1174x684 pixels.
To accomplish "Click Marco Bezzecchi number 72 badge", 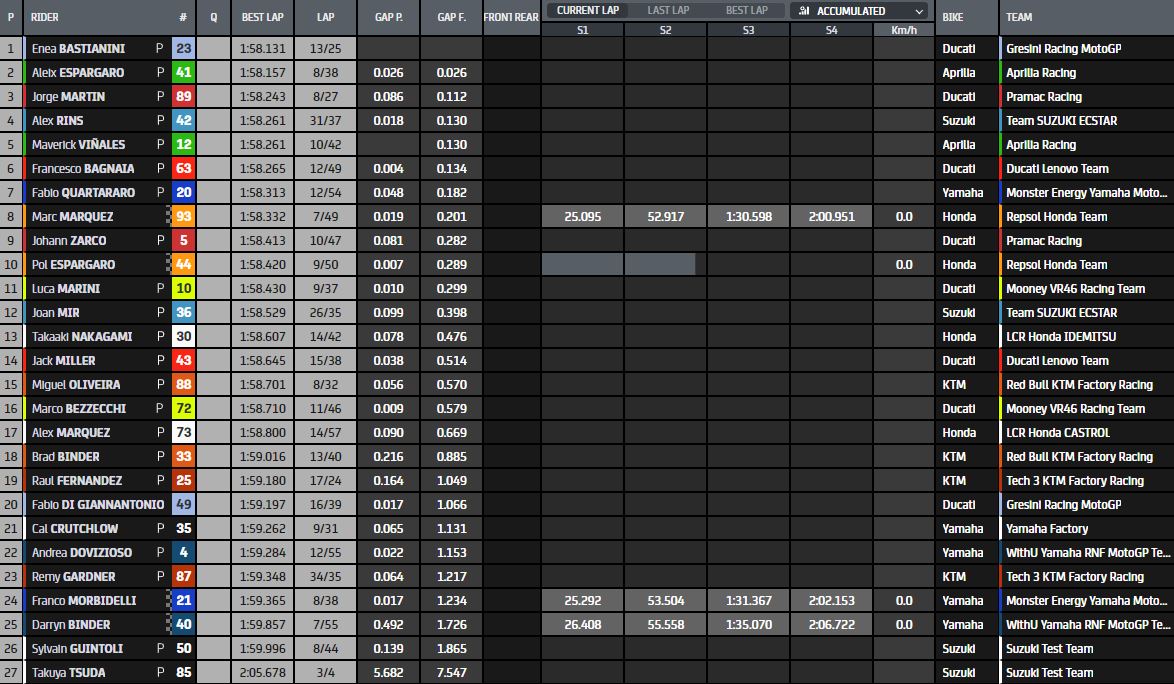I will (x=183, y=409).
